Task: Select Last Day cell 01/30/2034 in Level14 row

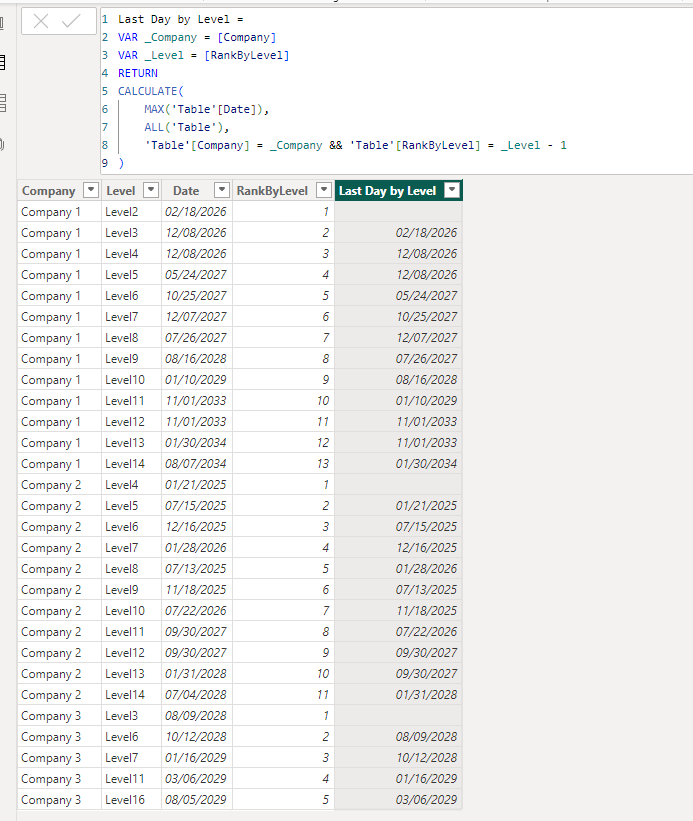Action: pos(399,463)
